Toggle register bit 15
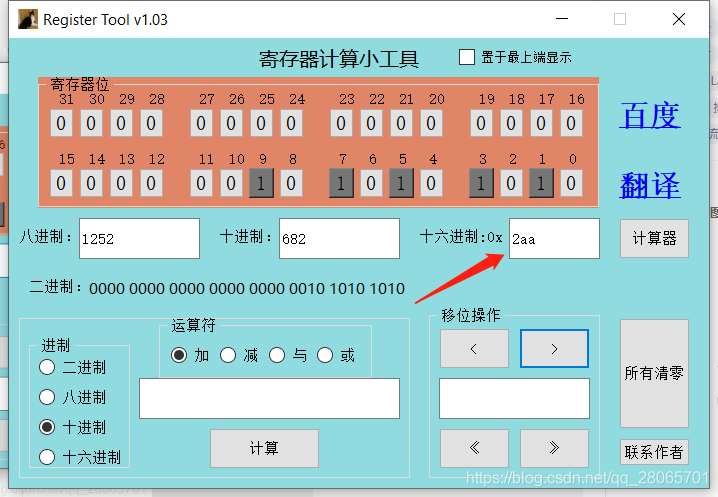Screen dimensions: 718x497 61,183
